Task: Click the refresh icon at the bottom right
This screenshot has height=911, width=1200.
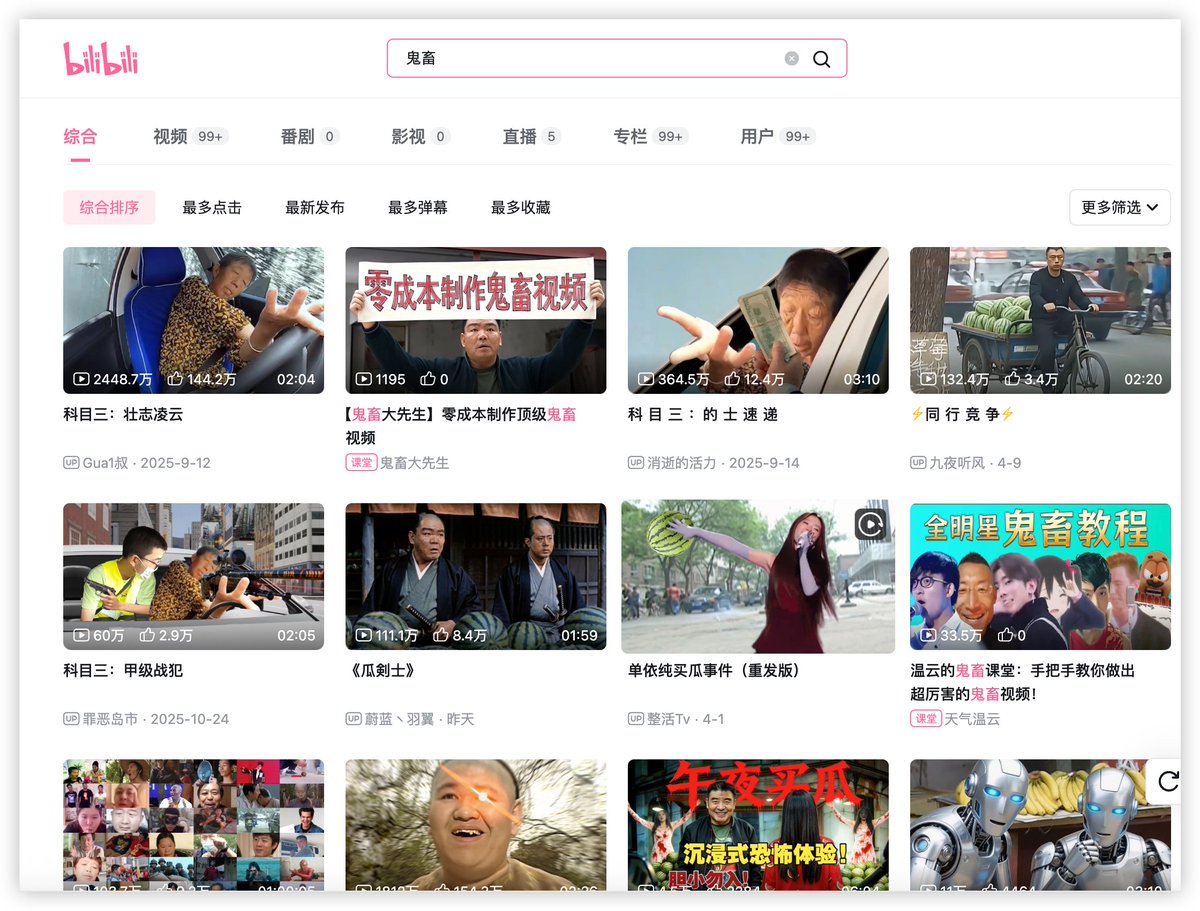Action: [x=1167, y=783]
